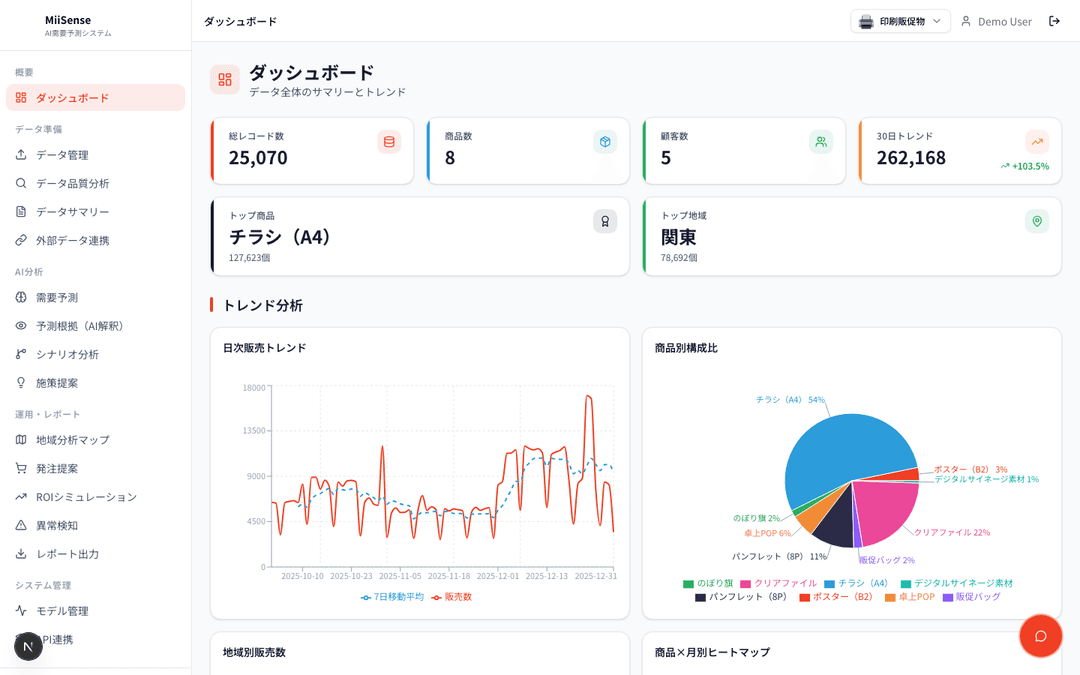The height and width of the screenshot is (675, 1080).
Task: Click the 127,623個 top product quantity
Action: (249, 258)
